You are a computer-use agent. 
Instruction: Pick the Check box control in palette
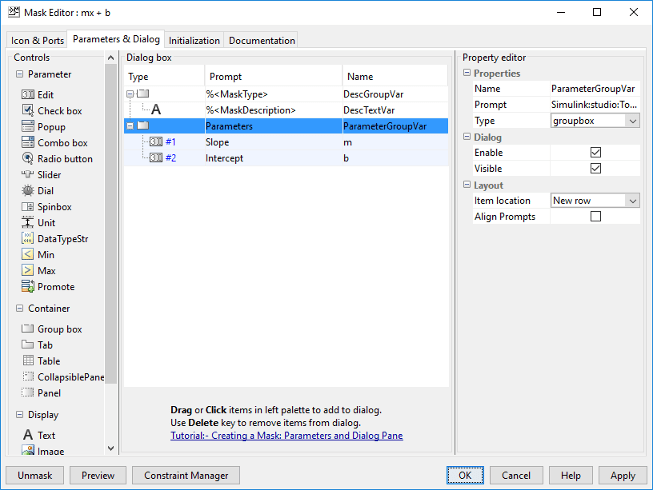(x=27, y=111)
